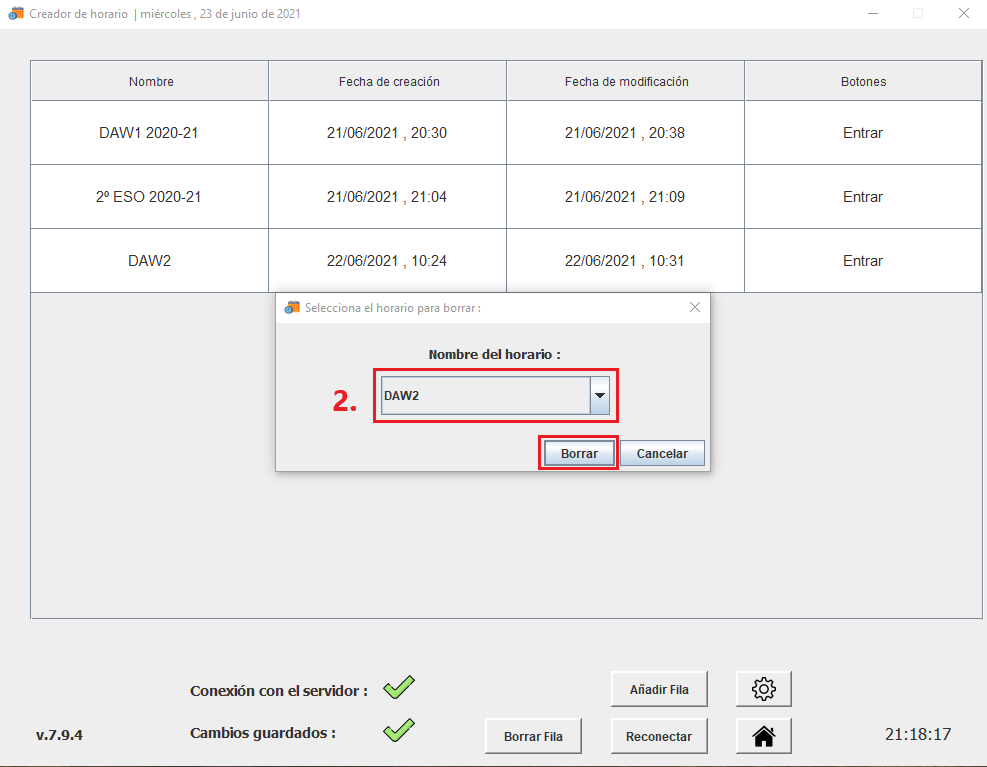This screenshot has height=767, width=987.
Task: Click the home icon button
Action: tap(763, 736)
